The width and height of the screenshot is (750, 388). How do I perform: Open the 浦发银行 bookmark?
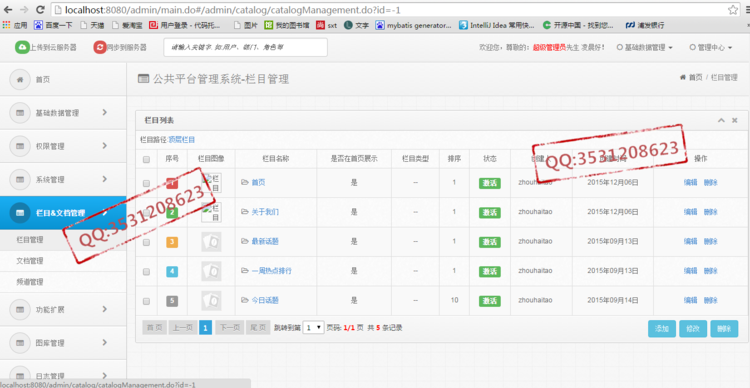(645, 25)
